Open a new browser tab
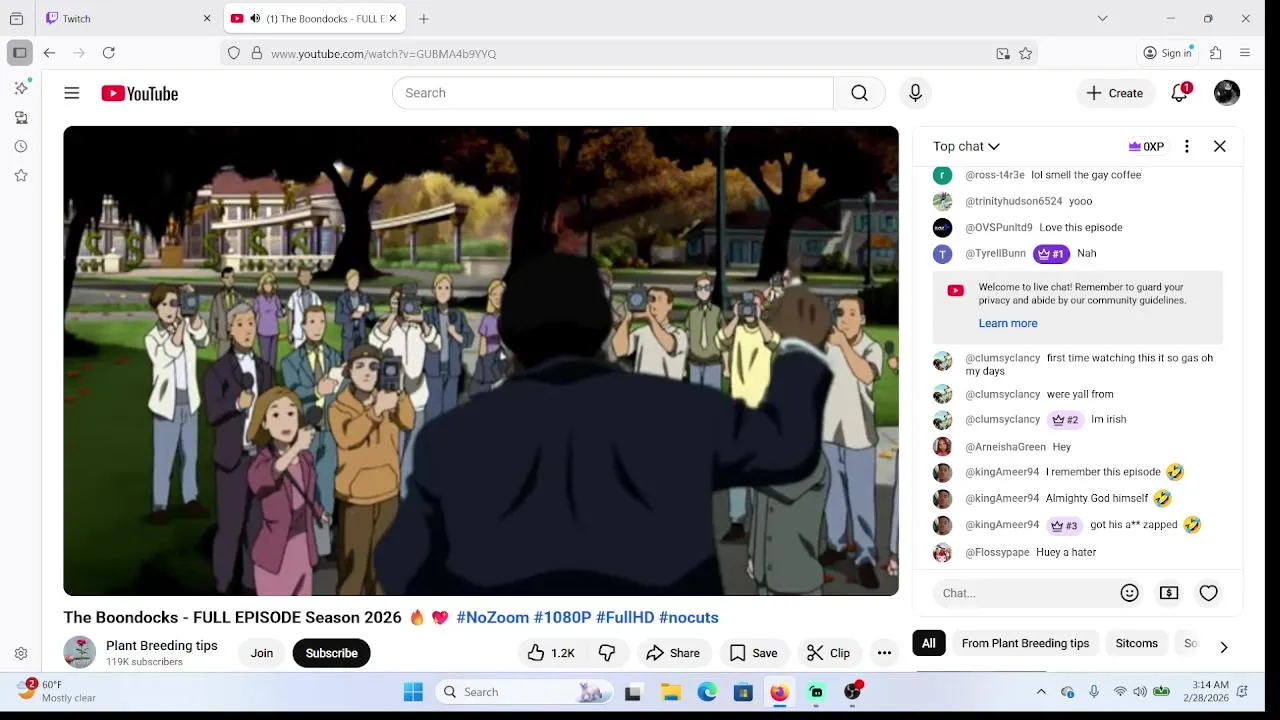The image size is (1280, 720). click(424, 18)
